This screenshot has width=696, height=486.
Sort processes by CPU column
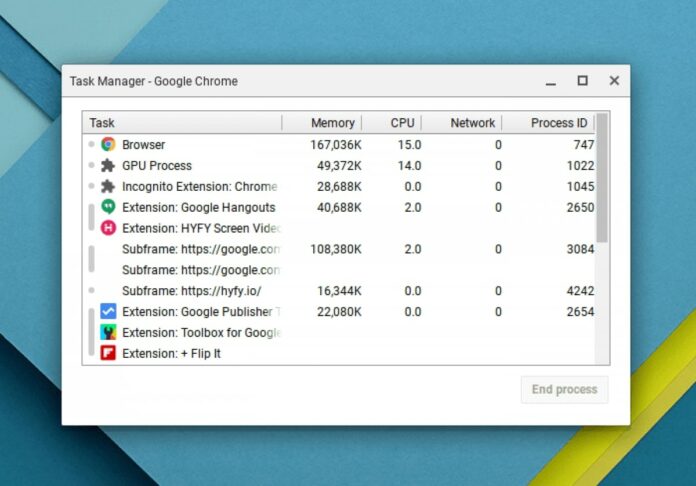click(x=402, y=123)
